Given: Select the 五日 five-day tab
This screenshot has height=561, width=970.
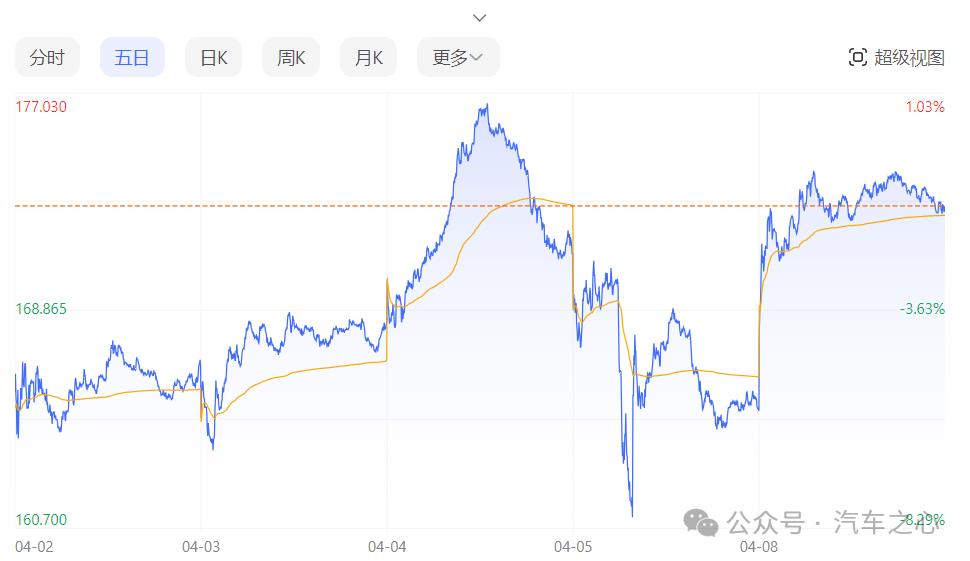Looking at the screenshot, I should (x=132, y=58).
